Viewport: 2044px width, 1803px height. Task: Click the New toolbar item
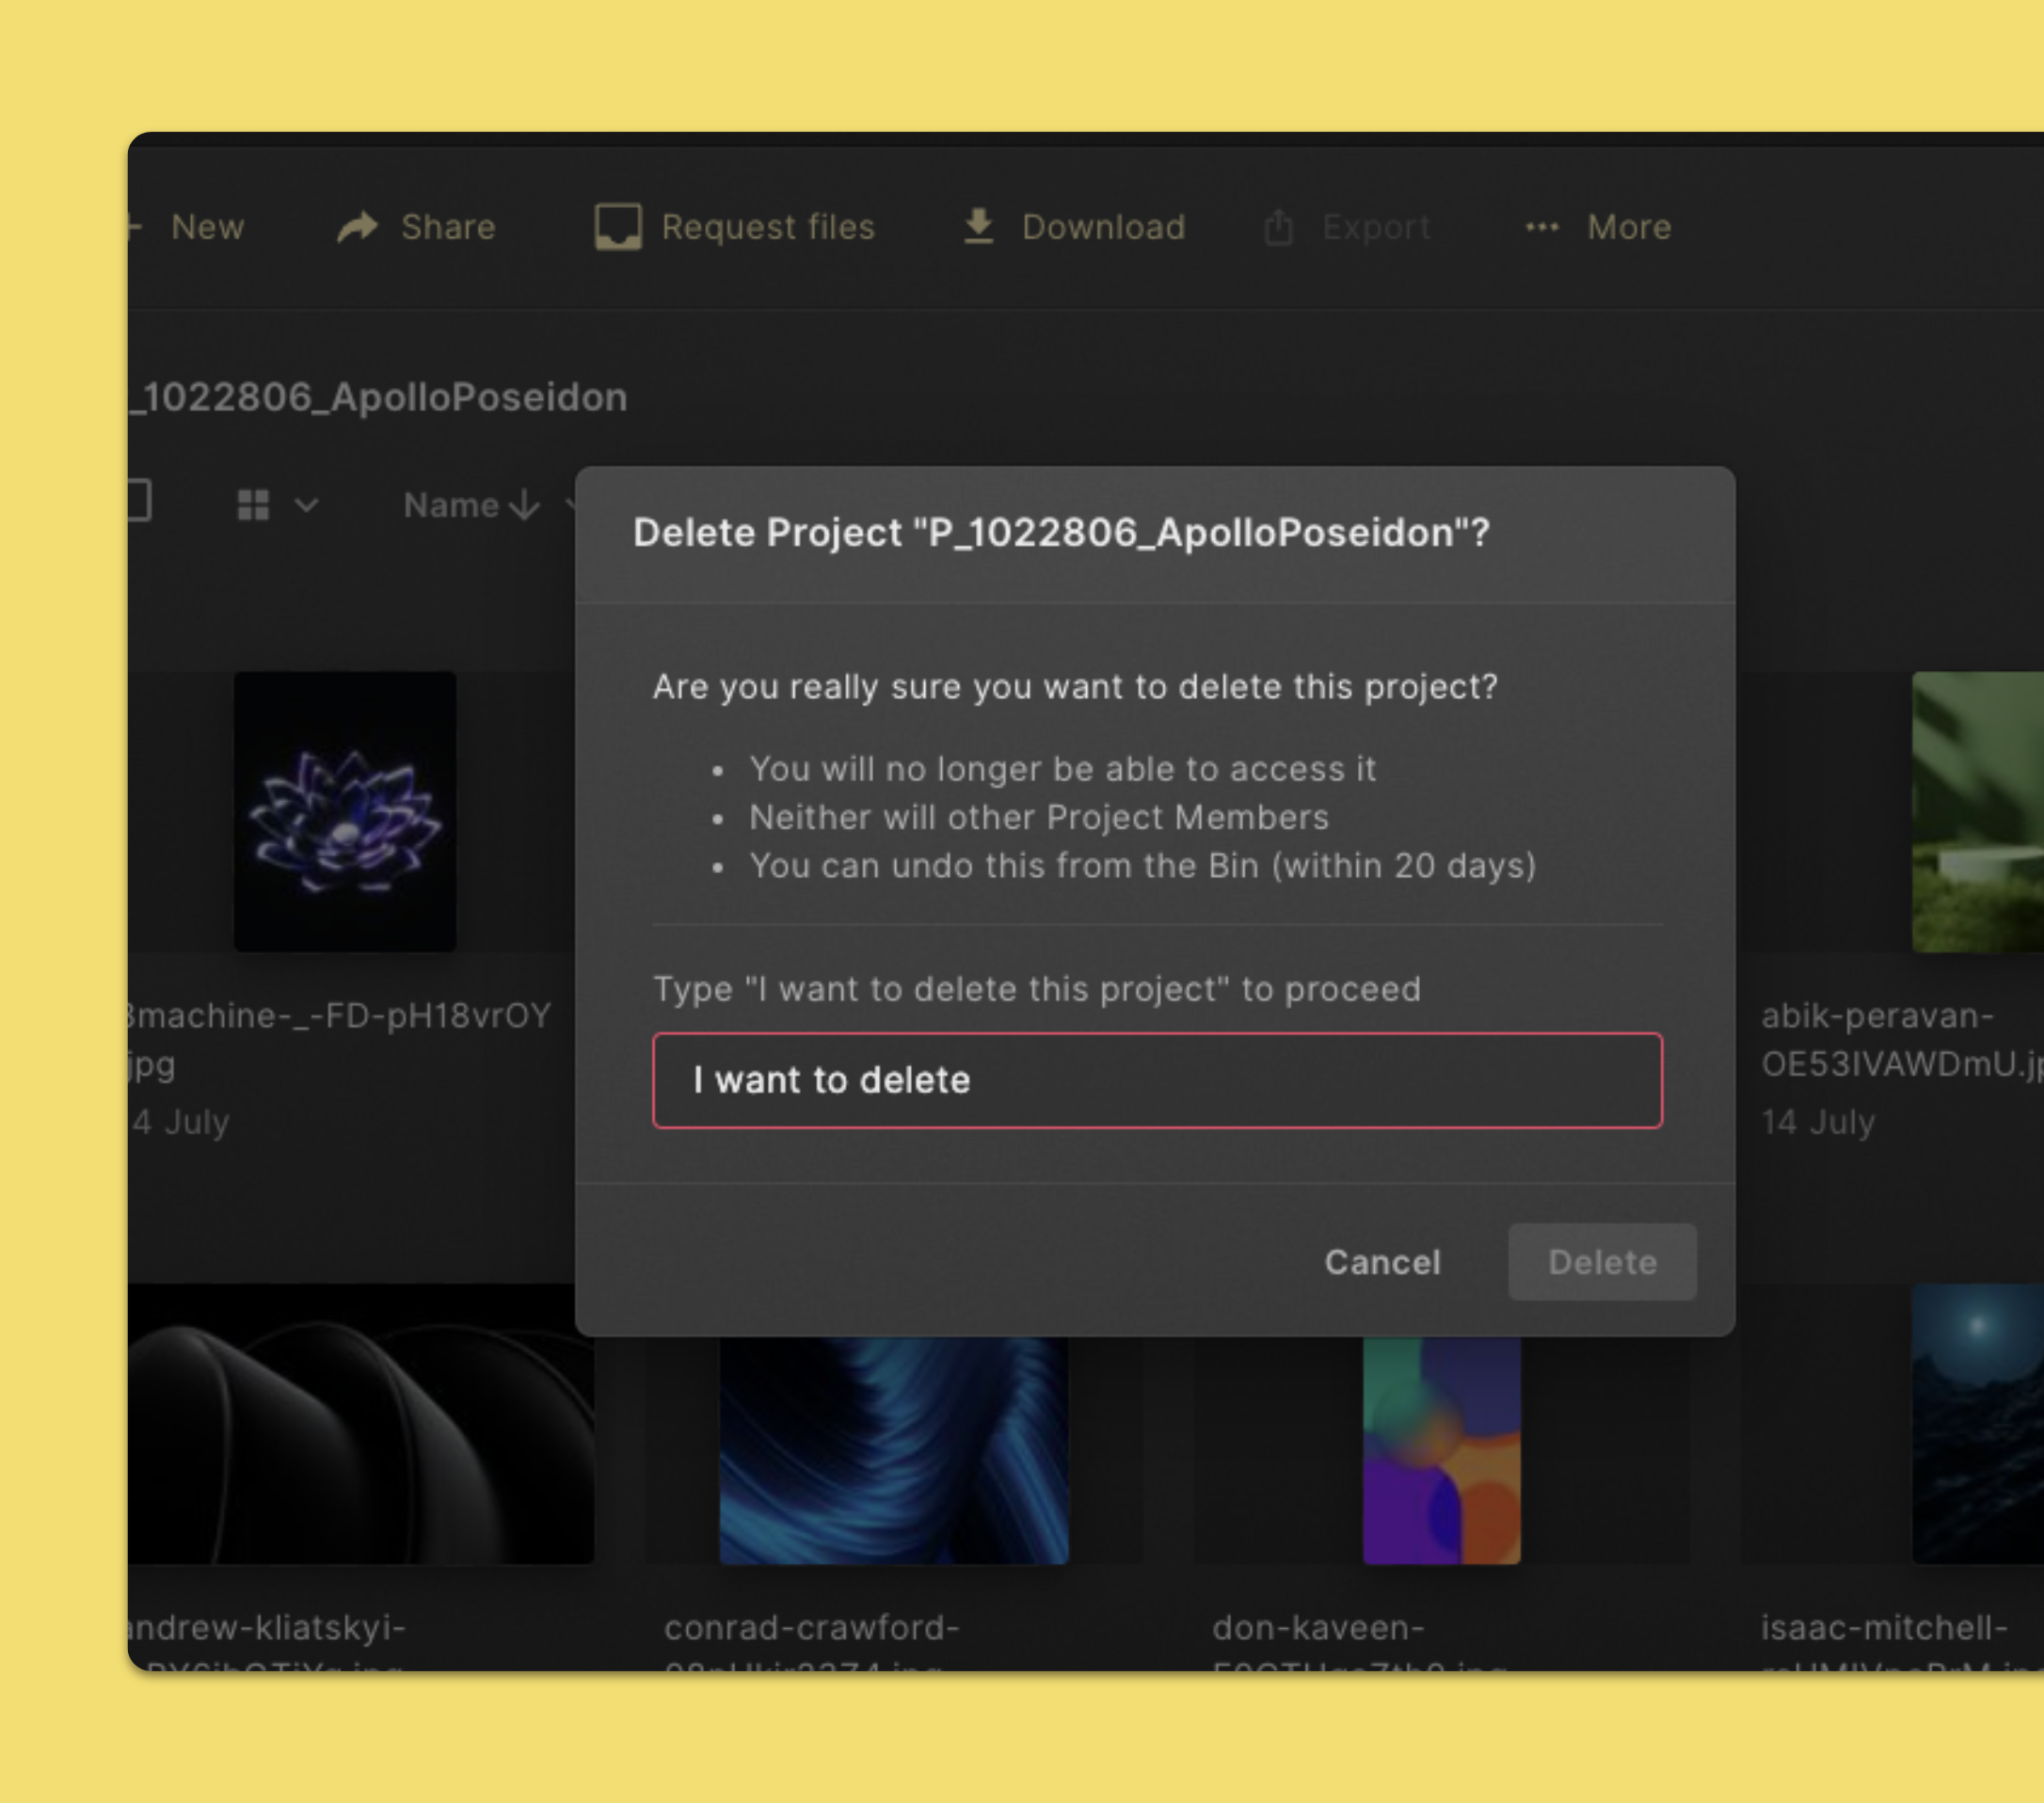click(x=188, y=227)
